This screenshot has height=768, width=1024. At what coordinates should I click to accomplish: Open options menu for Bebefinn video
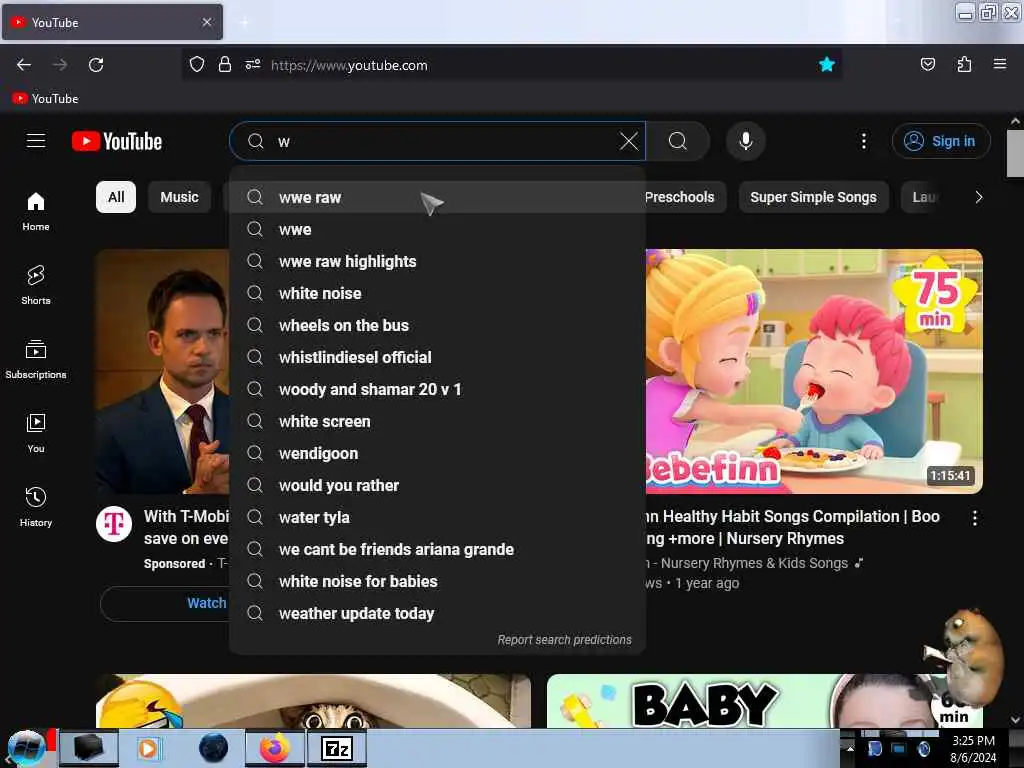tap(974, 519)
